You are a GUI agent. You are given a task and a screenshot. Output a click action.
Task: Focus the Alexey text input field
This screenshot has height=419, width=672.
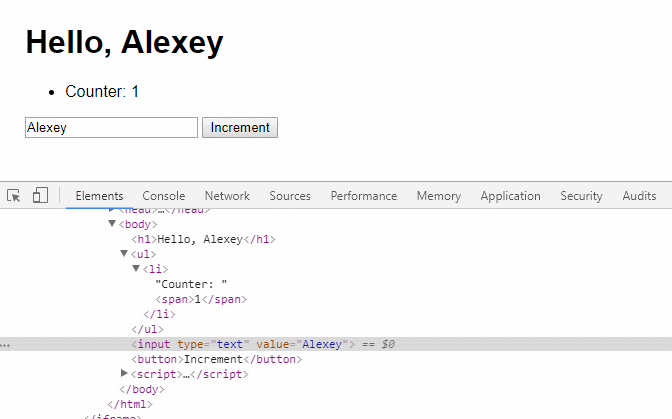coord(111,128)
